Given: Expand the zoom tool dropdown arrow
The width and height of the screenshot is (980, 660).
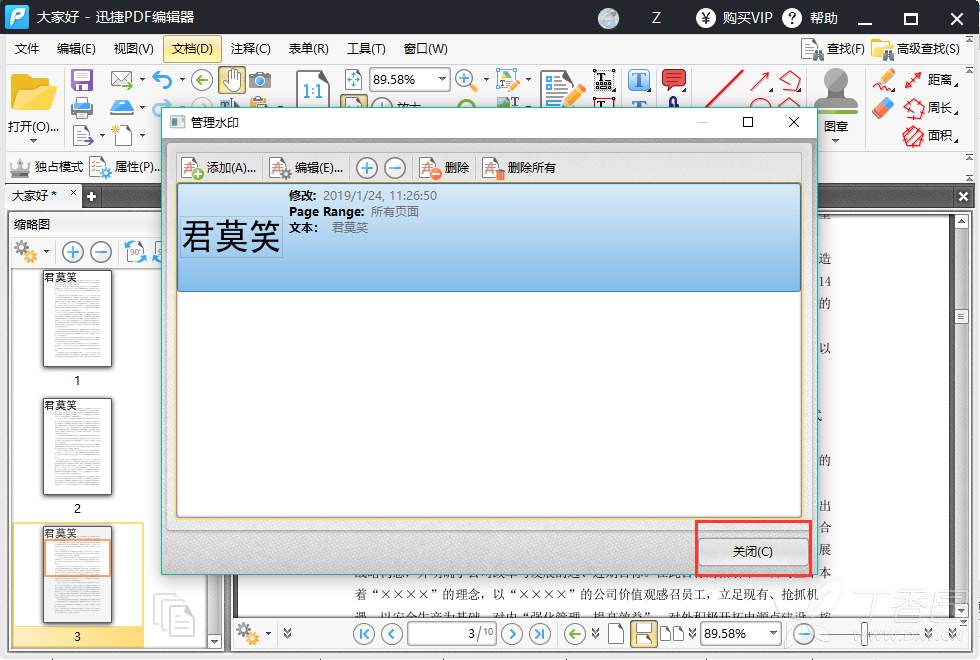Looking at the screenshot, I should coord(486,79).
